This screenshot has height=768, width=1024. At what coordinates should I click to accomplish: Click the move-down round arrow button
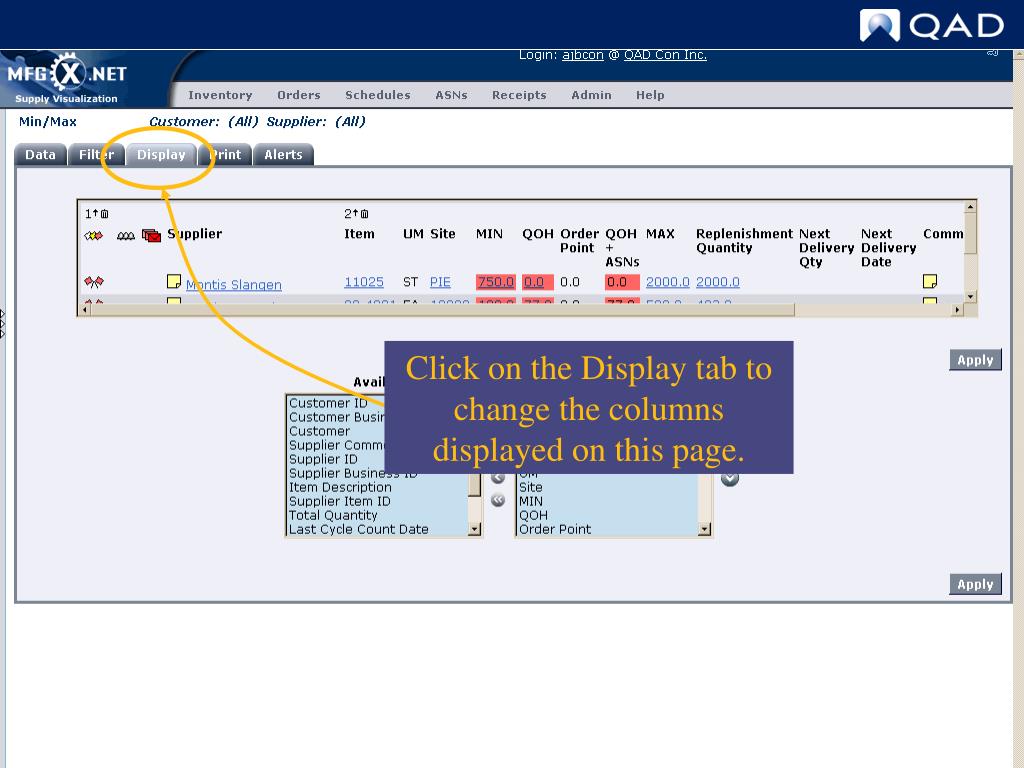[x=729, y=479]
